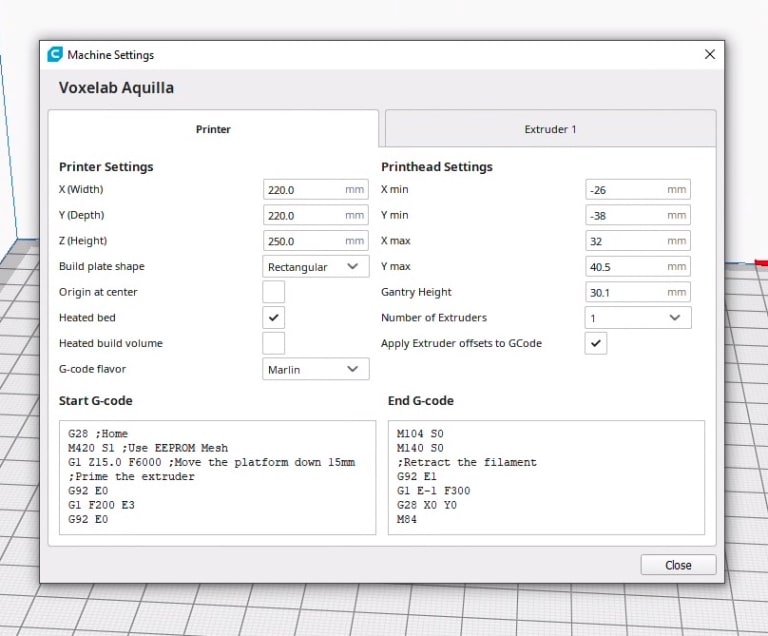Open the Build plate shape dropdown
Viewport: 768px width, 636px height.
[x=315, y=267]
